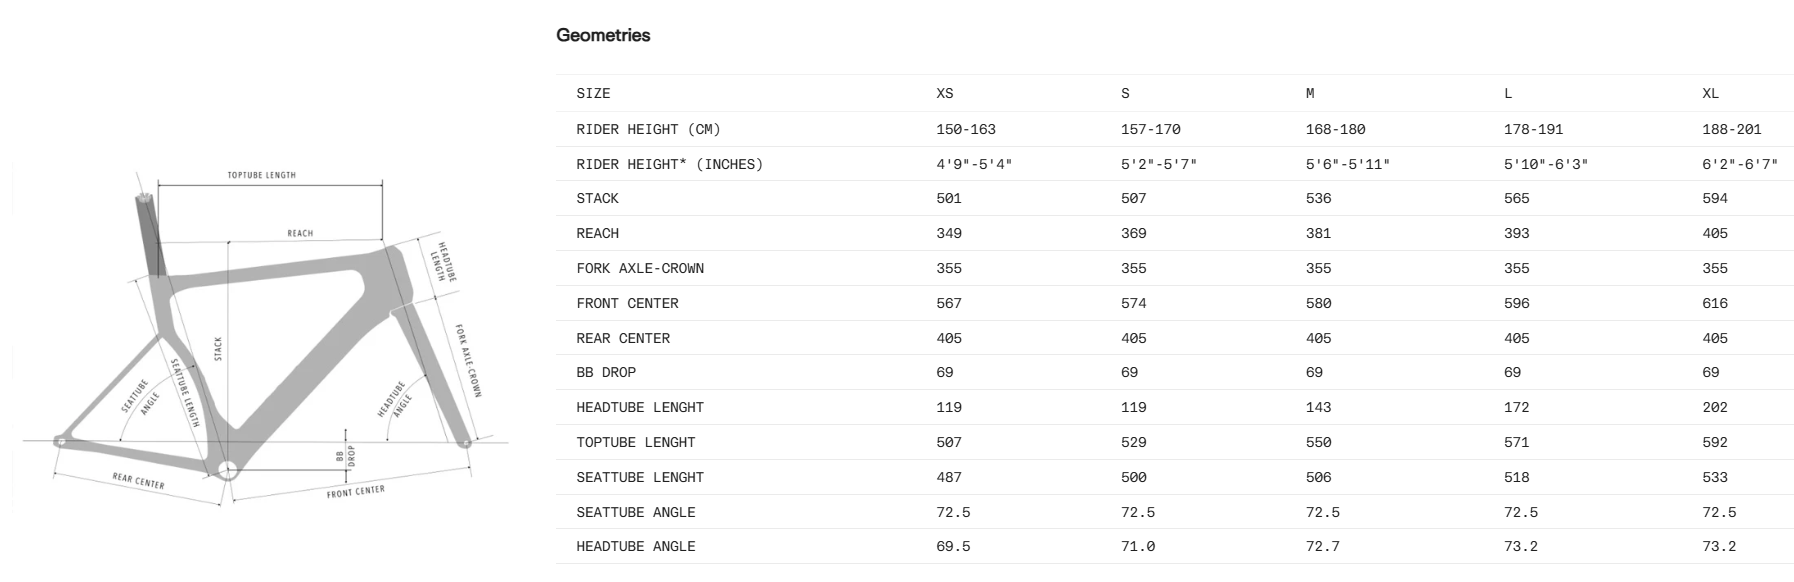The height and width of the screenshot is (582, 1794).
Task: Click the REAR CENTER label in the diagram
Action: point(138,482)
